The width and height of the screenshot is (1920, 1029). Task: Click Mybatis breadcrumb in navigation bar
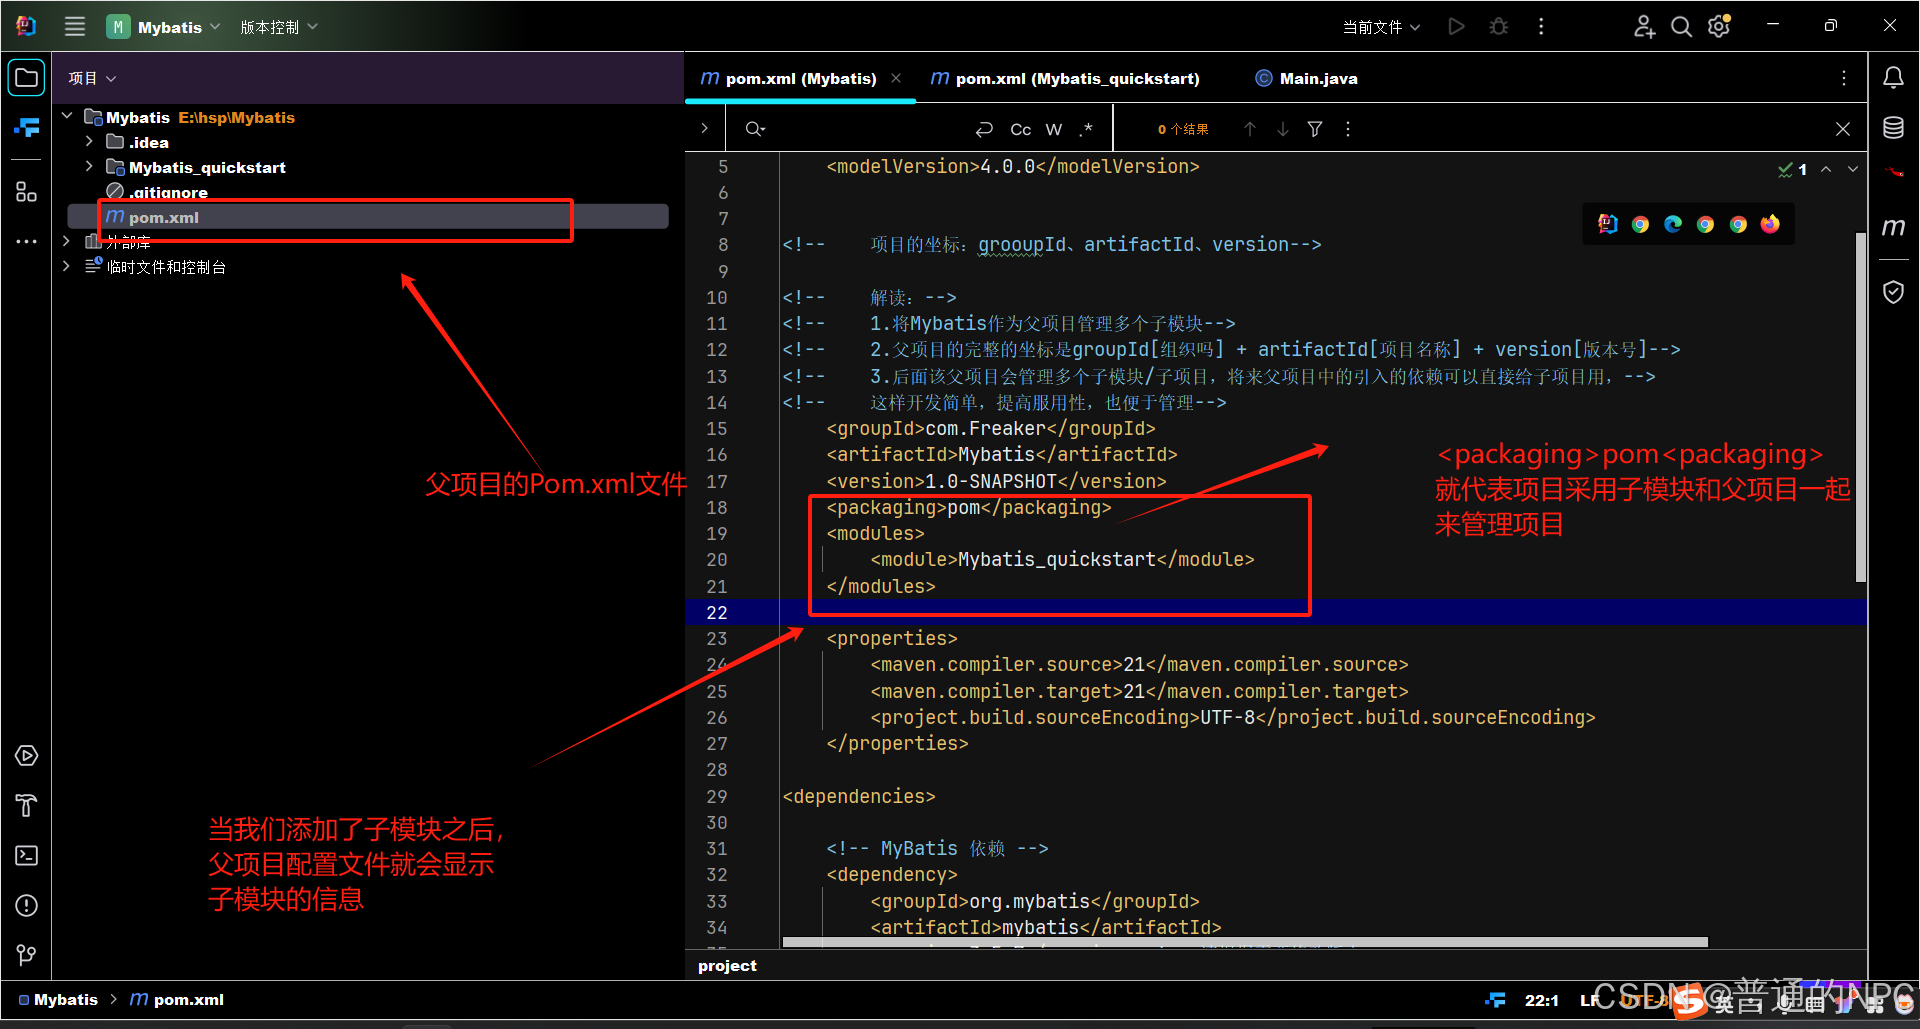tap(58, 1000)
